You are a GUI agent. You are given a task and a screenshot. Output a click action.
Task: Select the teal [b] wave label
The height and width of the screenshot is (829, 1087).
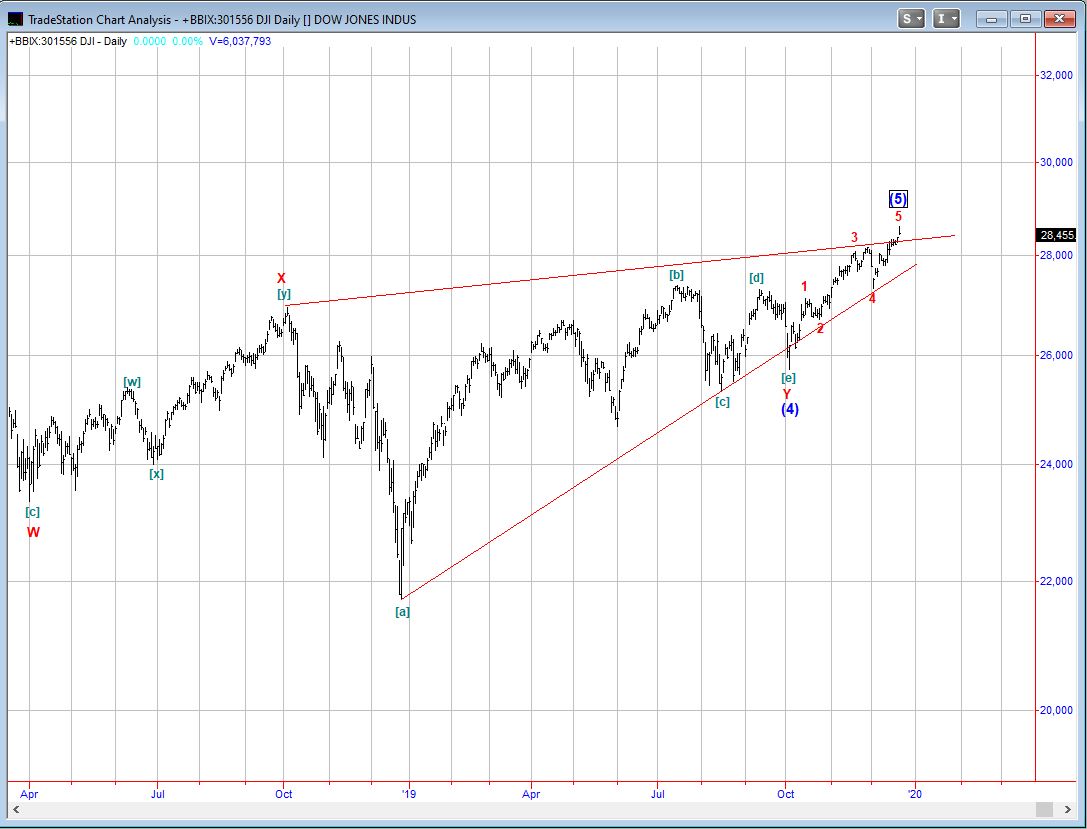677,274
